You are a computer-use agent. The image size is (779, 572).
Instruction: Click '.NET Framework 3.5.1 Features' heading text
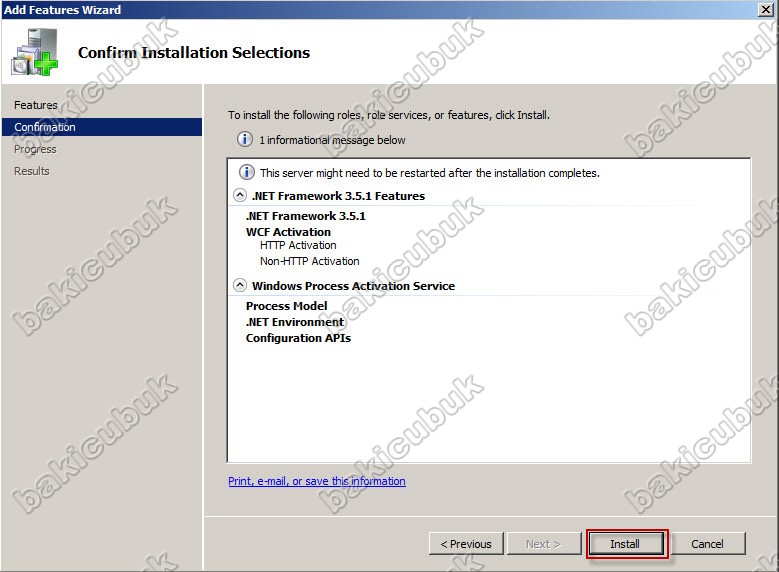click(x=338, y=196)
